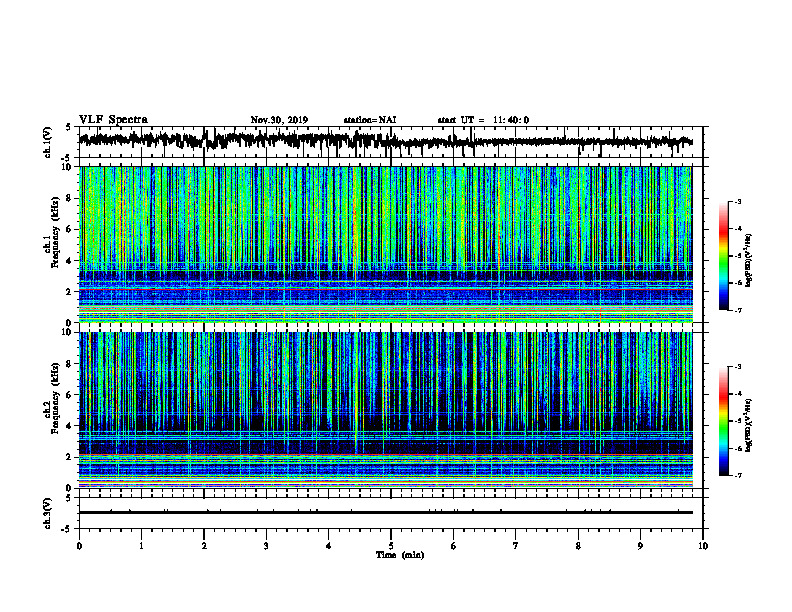Click the "6" kHz tick of ch.2 spectrogram
Screen dimensions: 792x612
point(70,395)
